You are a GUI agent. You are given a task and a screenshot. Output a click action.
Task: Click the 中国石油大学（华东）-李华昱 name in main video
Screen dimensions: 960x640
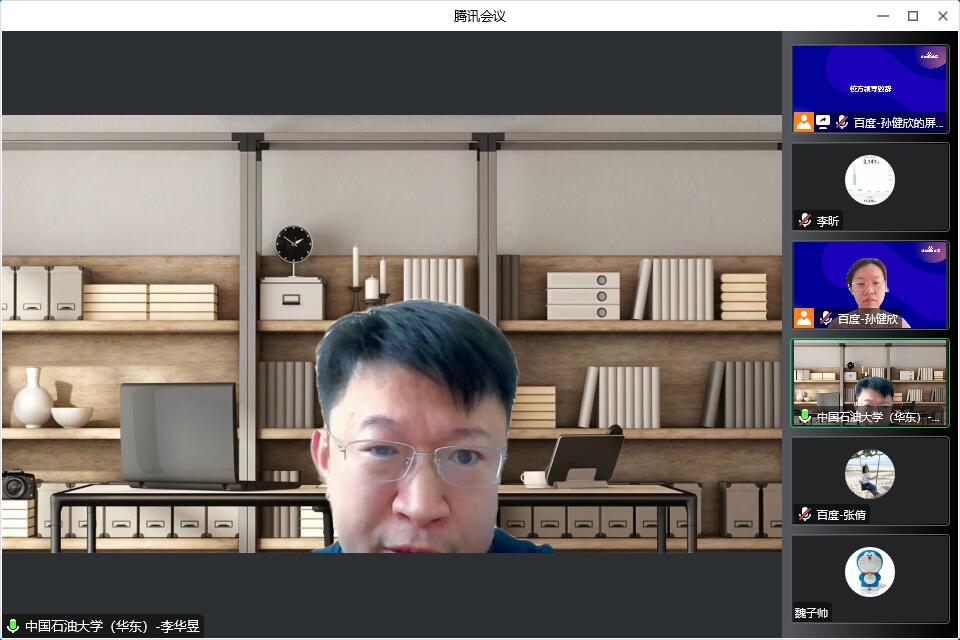pyautogui.click(x=112, y=627)
